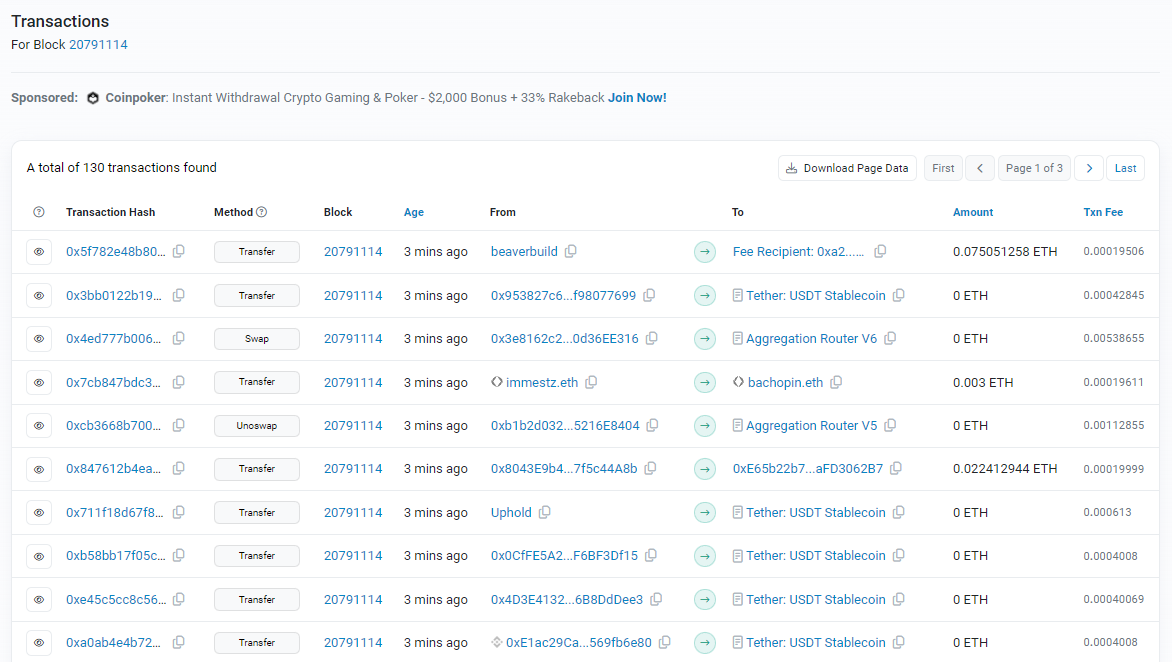Copy transaction hash 0xa0ab4e4b72

[x=179, y=642]
